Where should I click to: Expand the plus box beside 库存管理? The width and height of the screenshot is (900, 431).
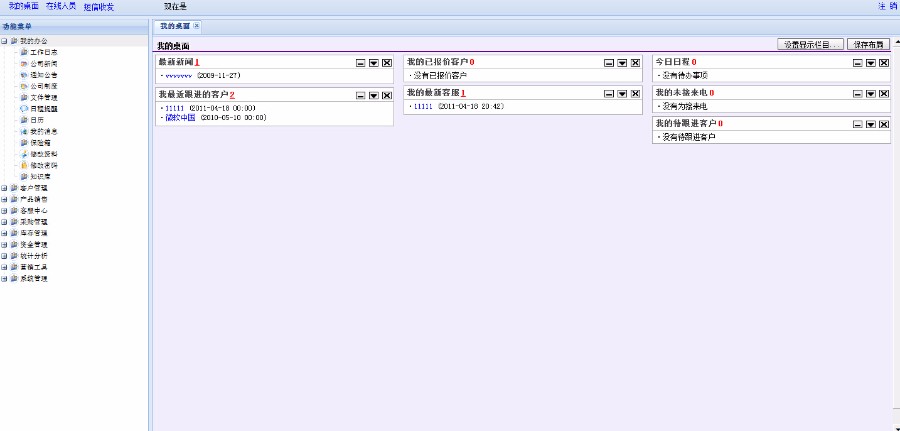click(x=5, y=233)
